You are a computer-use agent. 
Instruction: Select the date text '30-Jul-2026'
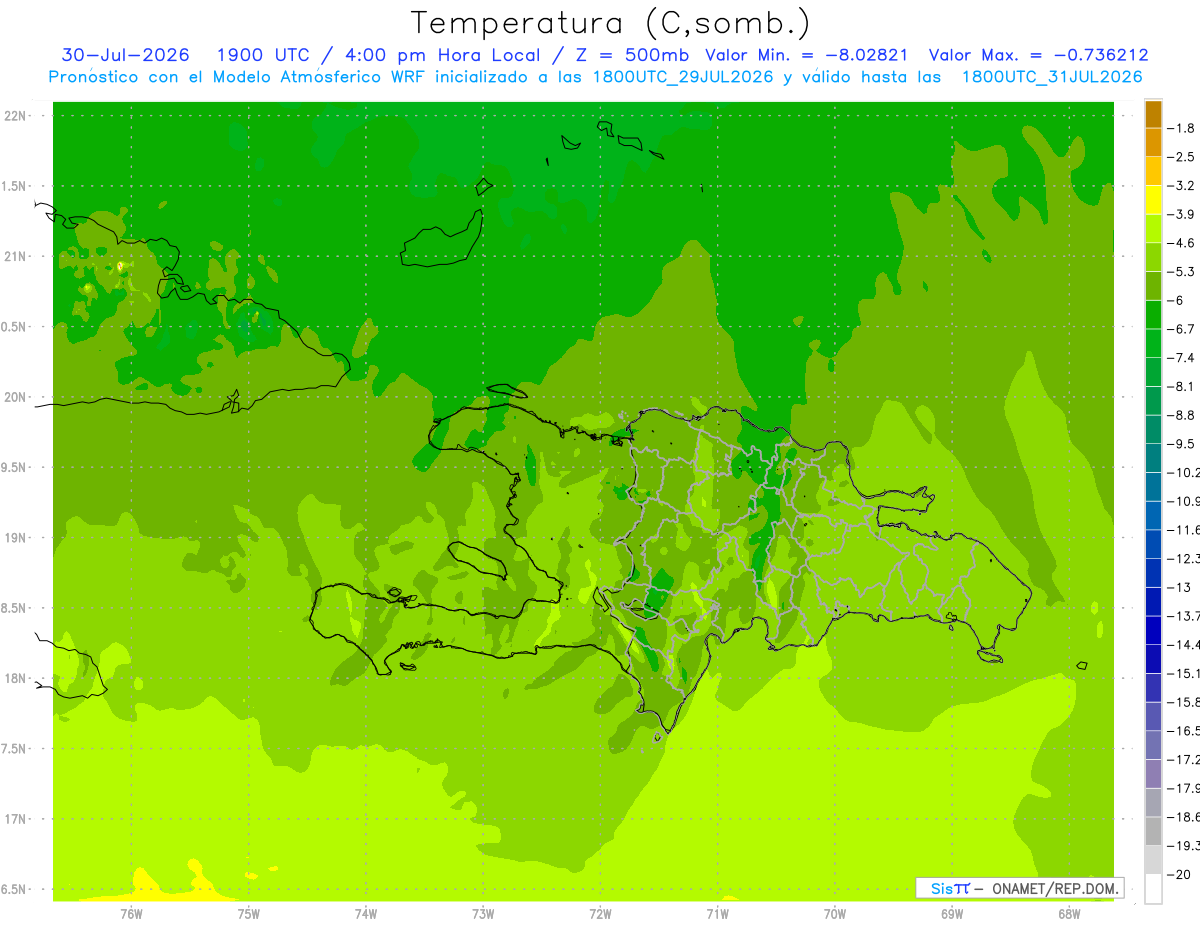tap(125, 55)
